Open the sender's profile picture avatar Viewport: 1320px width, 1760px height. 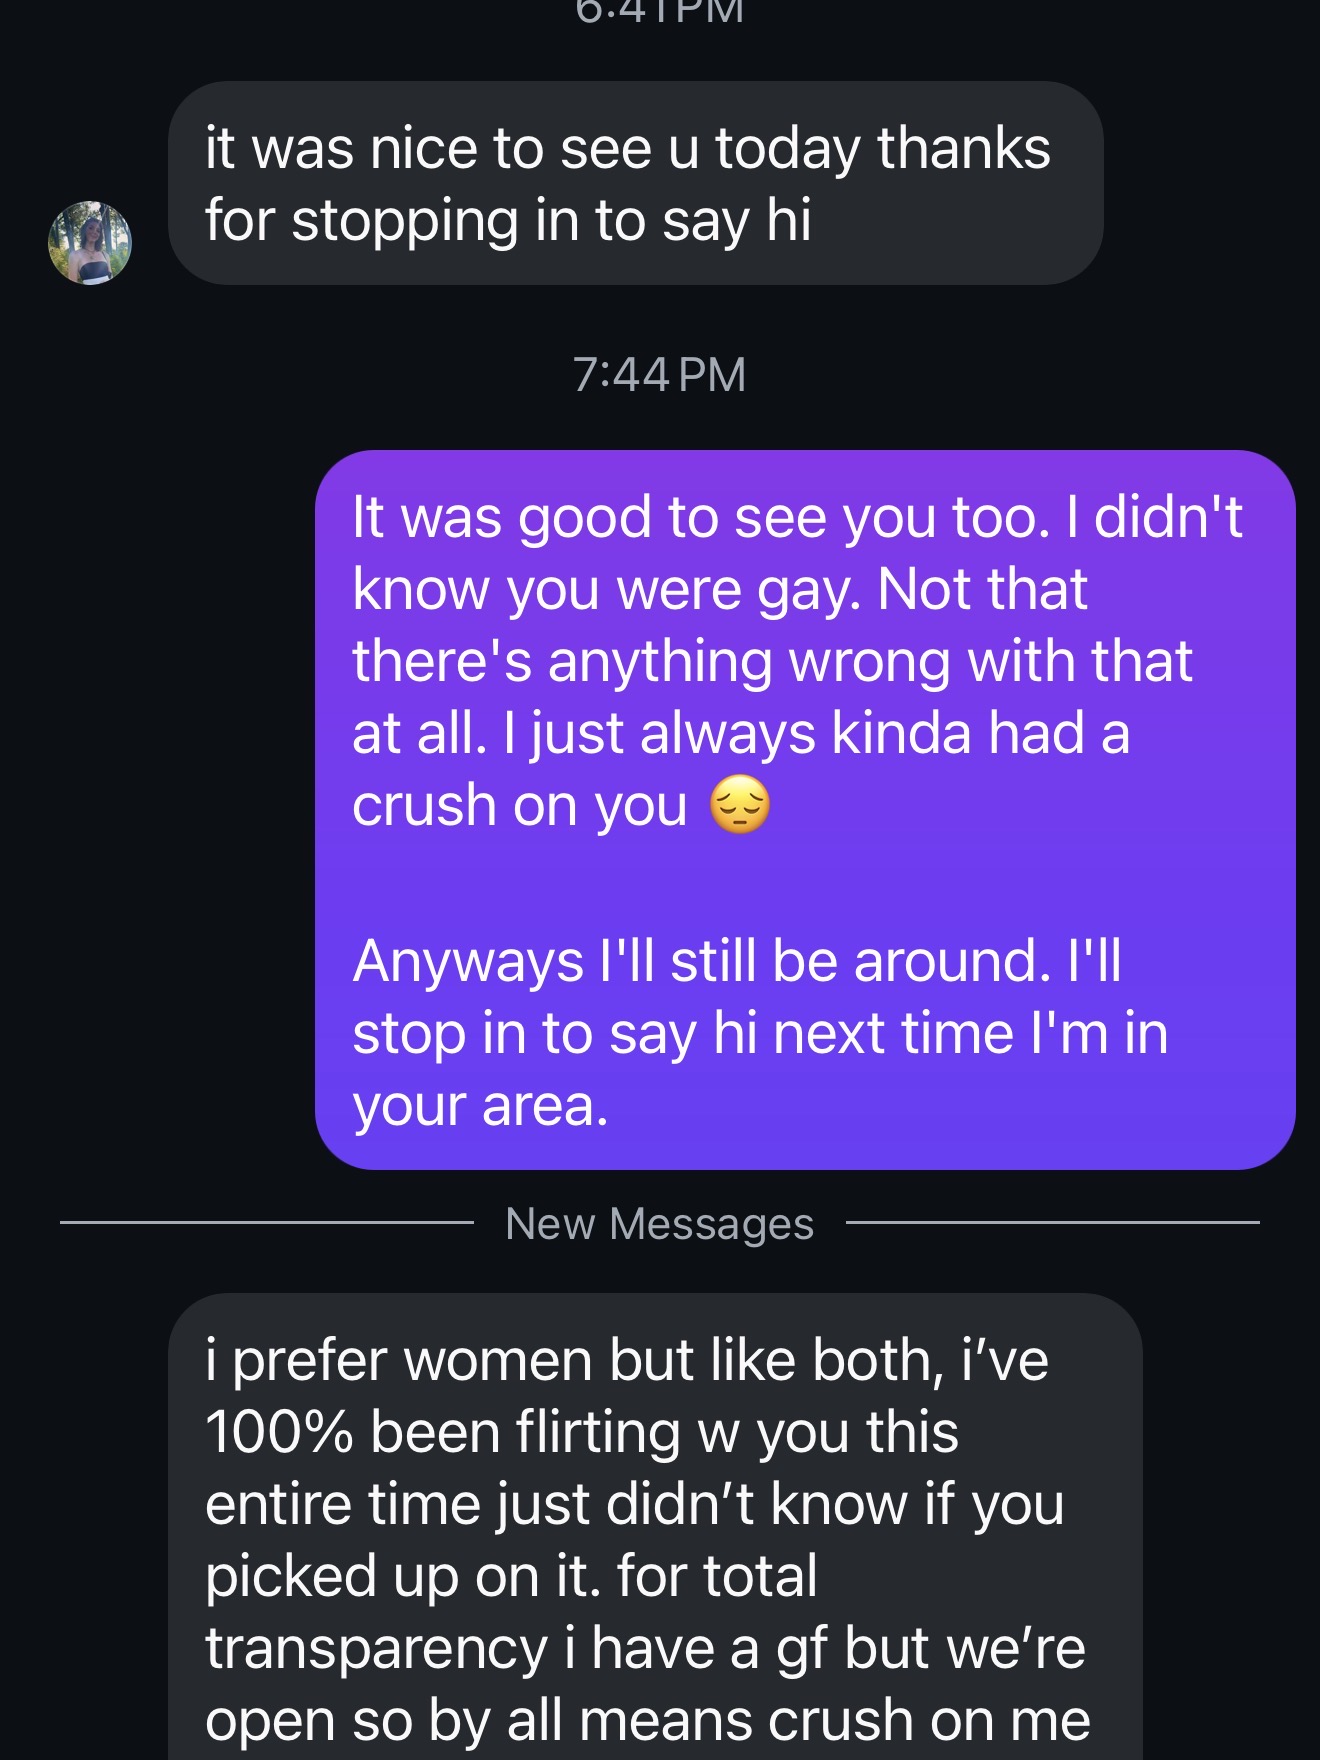point(90,243)
